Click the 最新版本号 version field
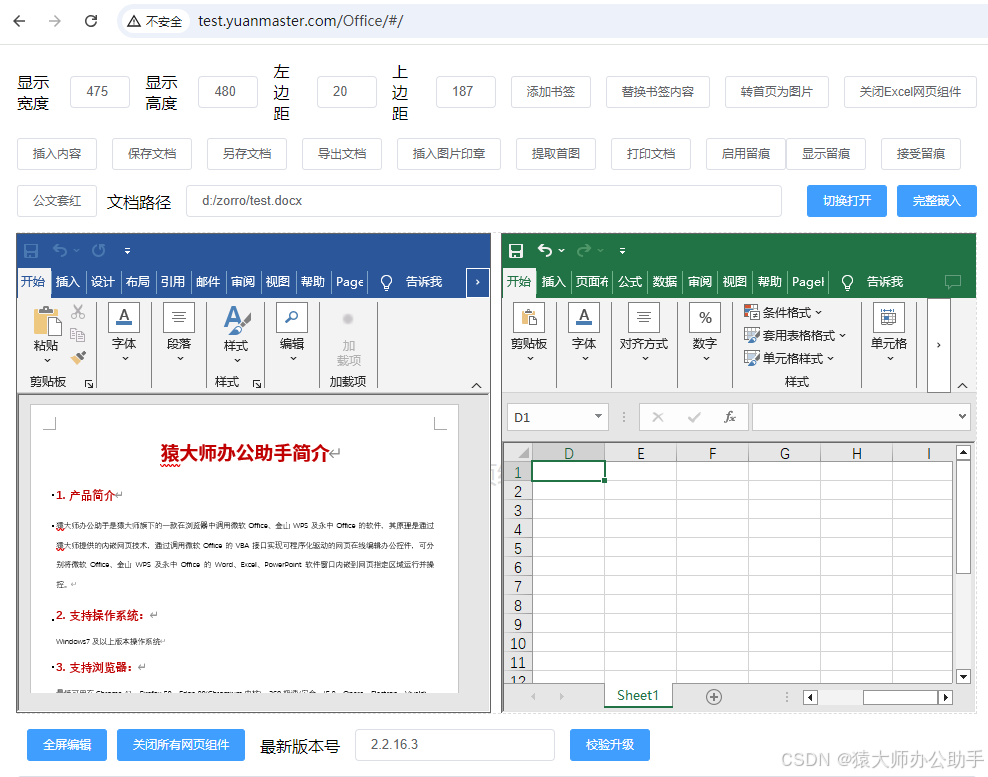The image size is (988, 777). [x=455, y=745]
